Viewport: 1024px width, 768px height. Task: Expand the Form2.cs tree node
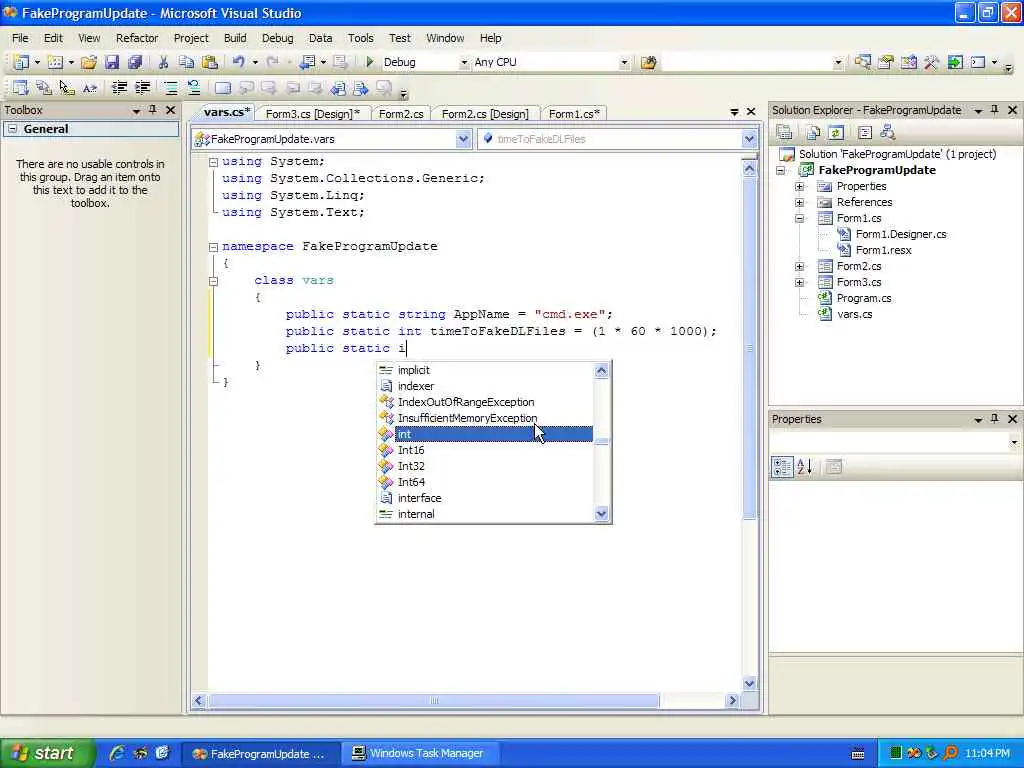tap(799, 266)
